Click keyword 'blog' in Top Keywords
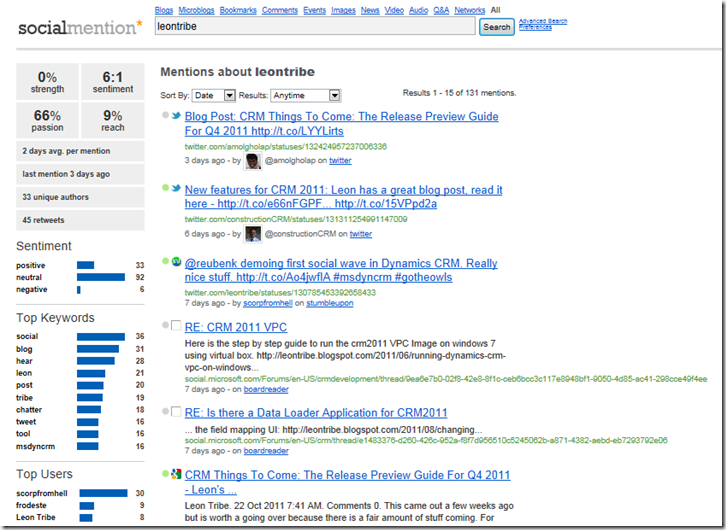 (x=24, y=349)
